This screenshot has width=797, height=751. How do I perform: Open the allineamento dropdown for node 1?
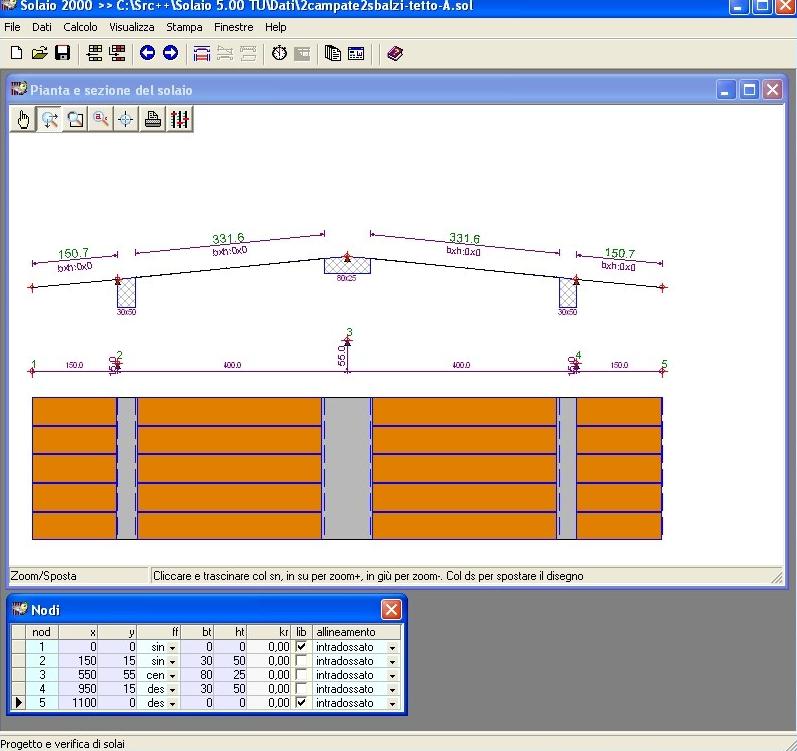pyautogui.click(x=392, y=647)
